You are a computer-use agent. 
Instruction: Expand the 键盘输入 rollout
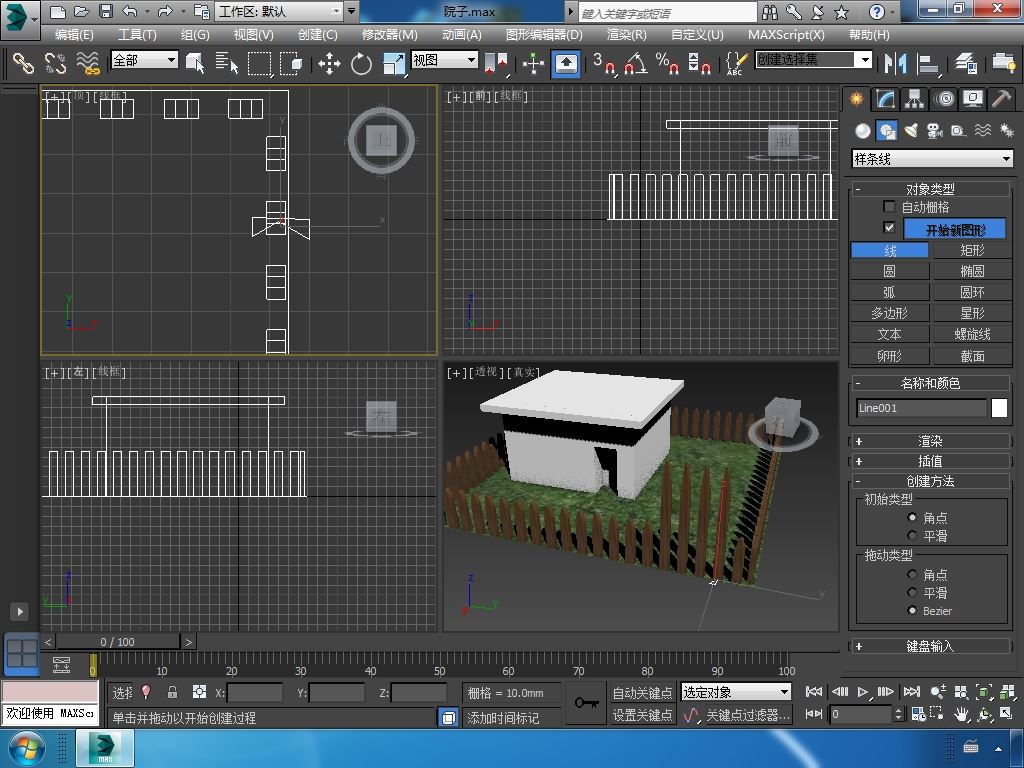930,646
